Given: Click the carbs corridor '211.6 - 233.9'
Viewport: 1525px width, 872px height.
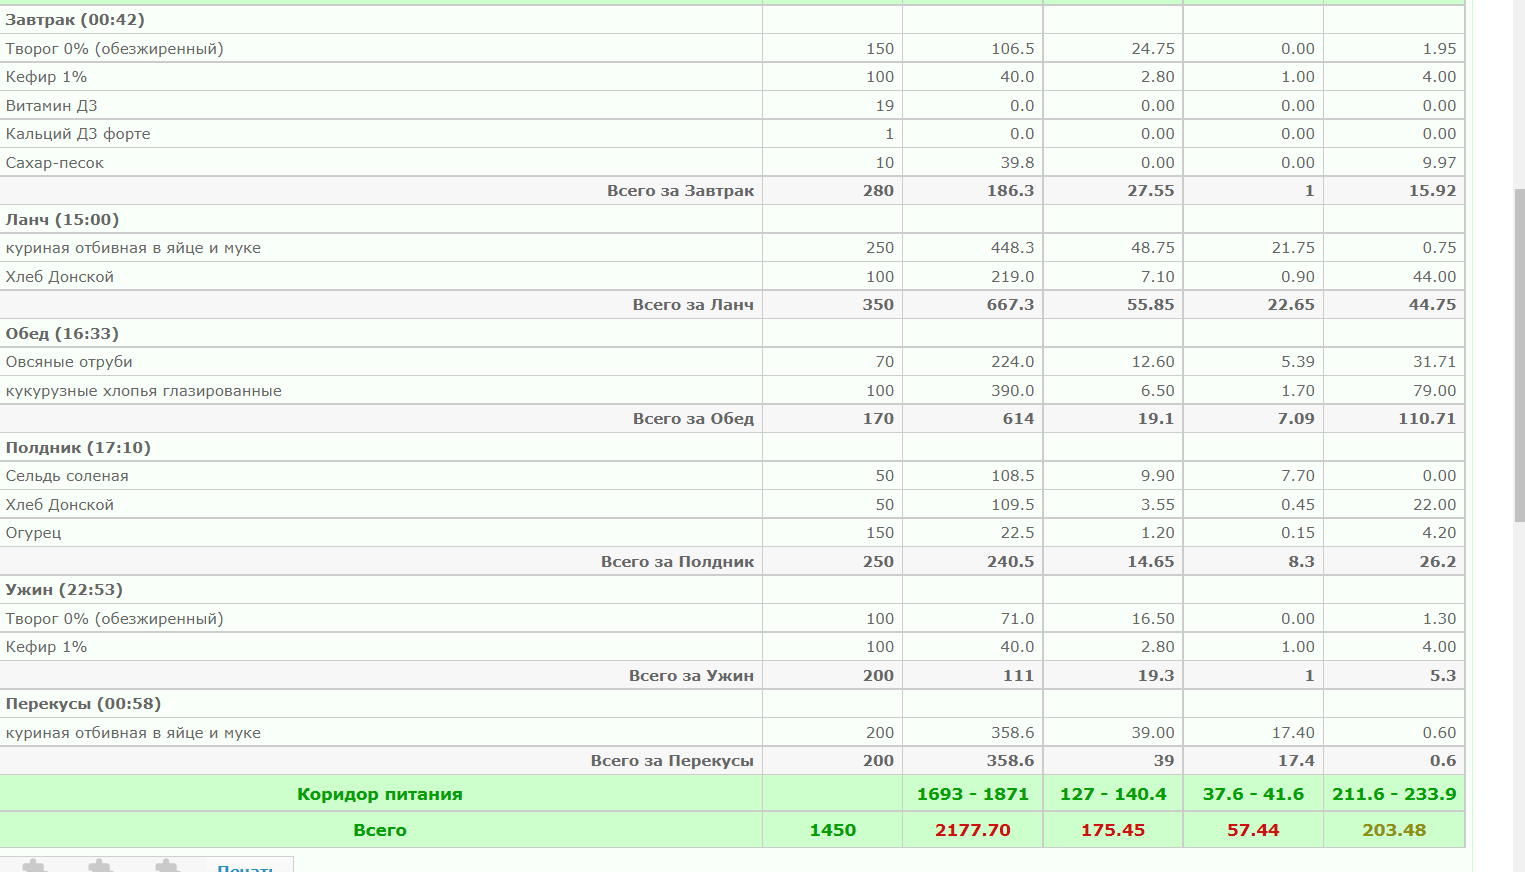Looking at the screenshot, I should coord(1394,794).
